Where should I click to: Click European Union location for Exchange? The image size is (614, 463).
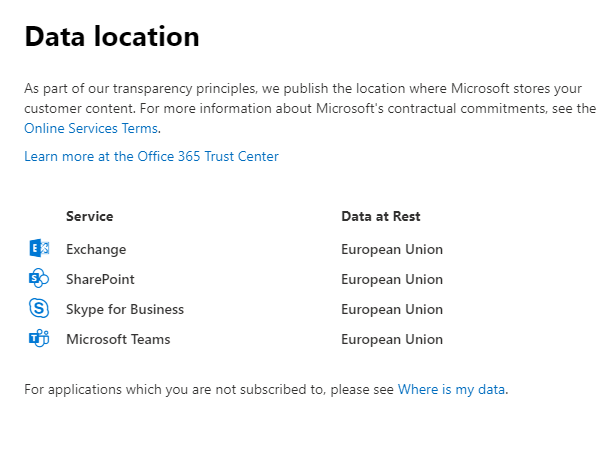(392, 250)
